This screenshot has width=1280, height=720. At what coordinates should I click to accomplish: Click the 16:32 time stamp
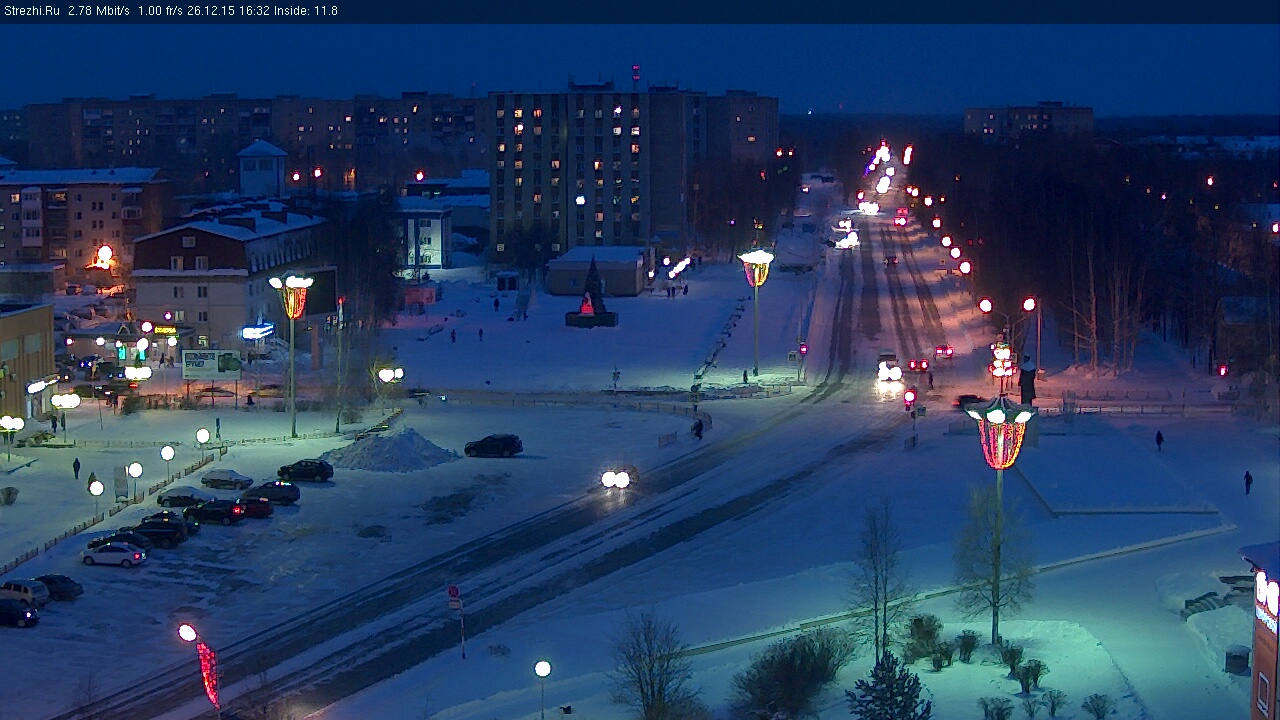[x=255, y=11]
